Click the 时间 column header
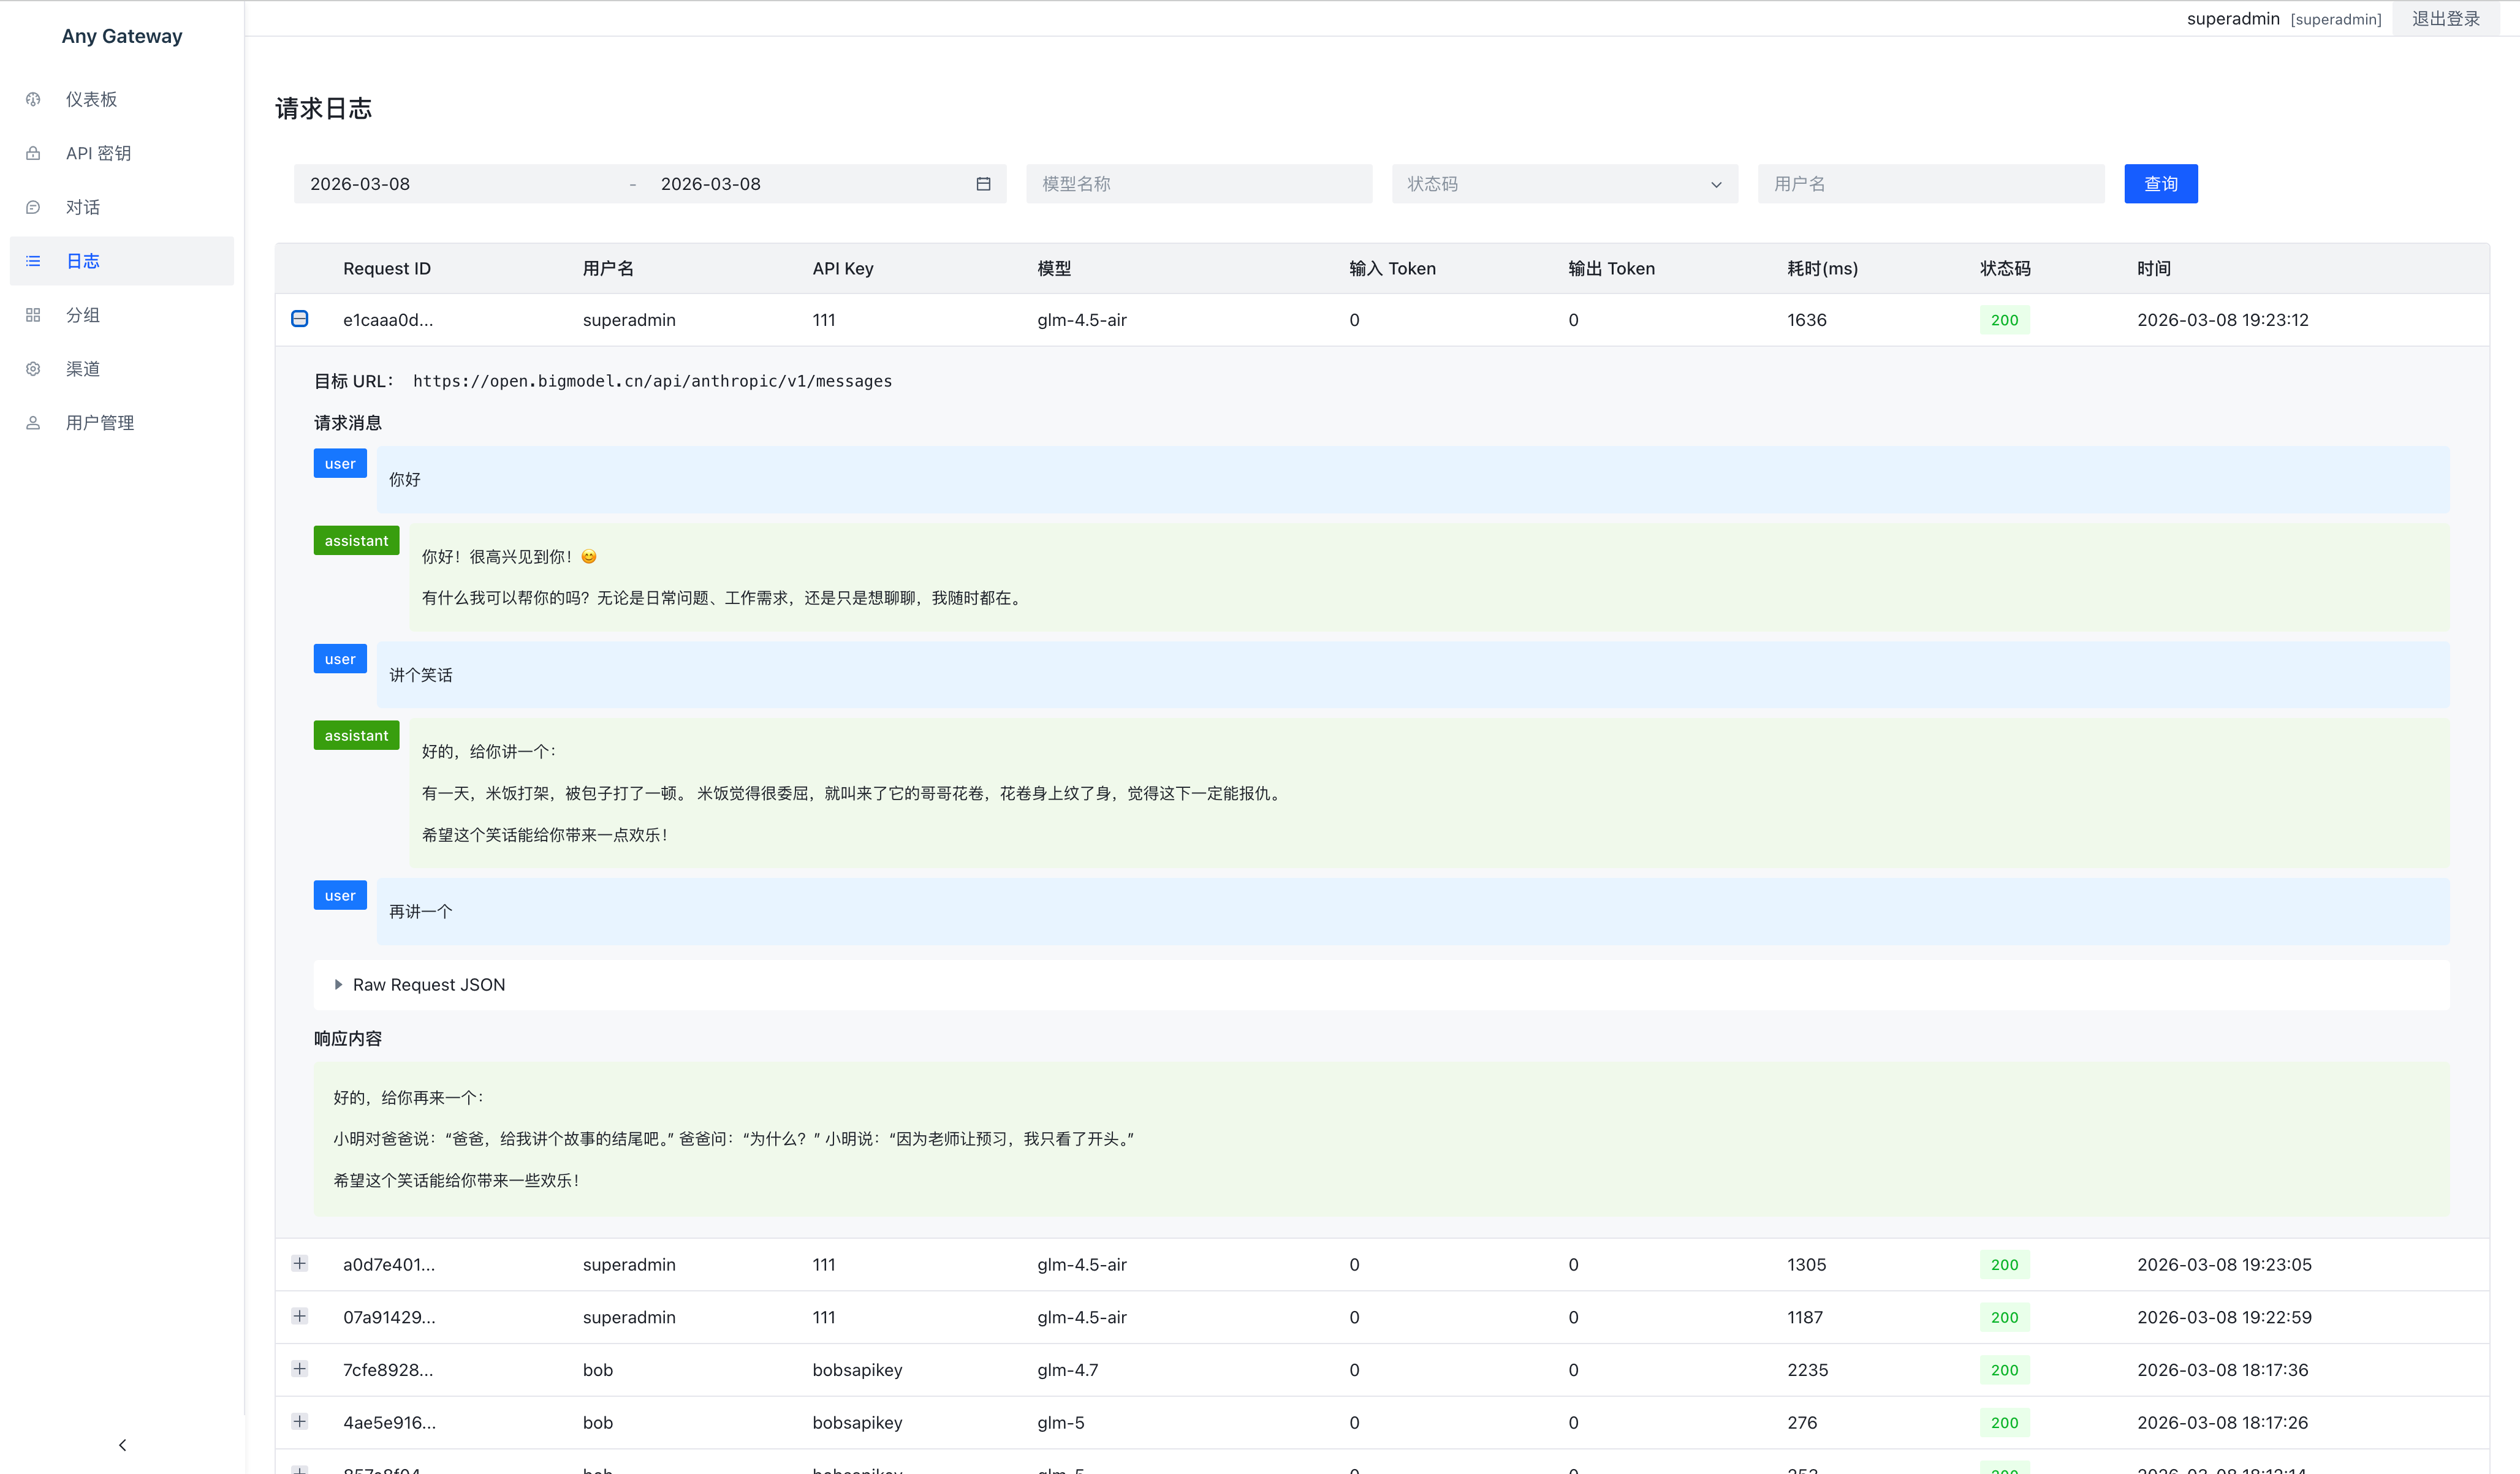2520x1474 pixels. click(x=2153, y=268)
